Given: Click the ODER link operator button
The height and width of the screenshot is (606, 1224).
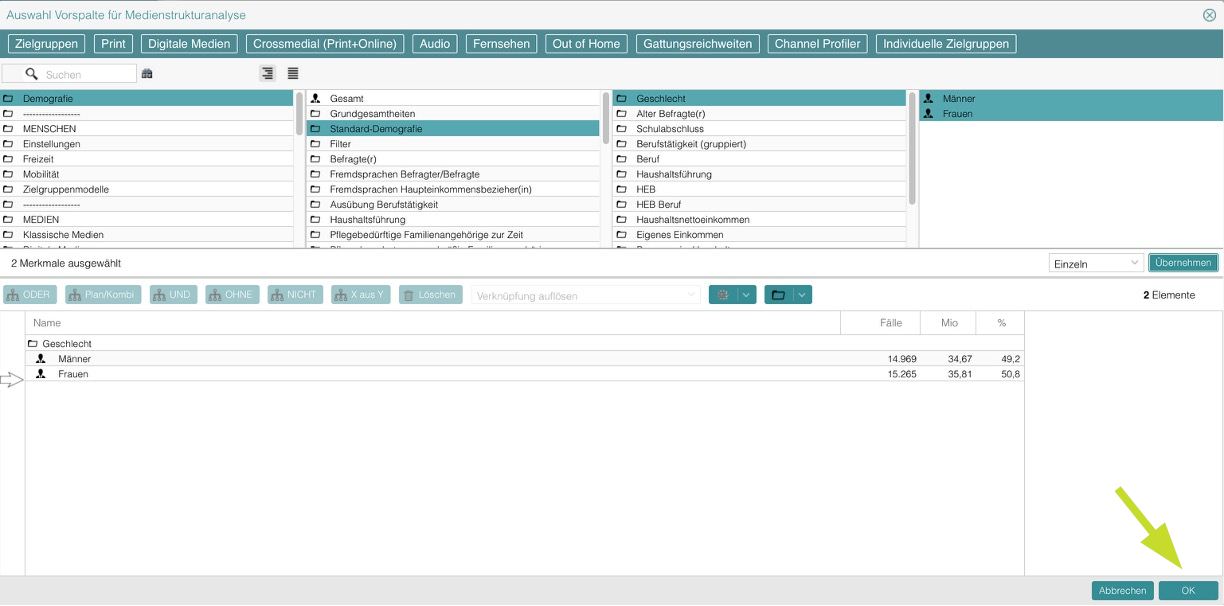Looking at the screenshot, I should click(x=30, y=295).
